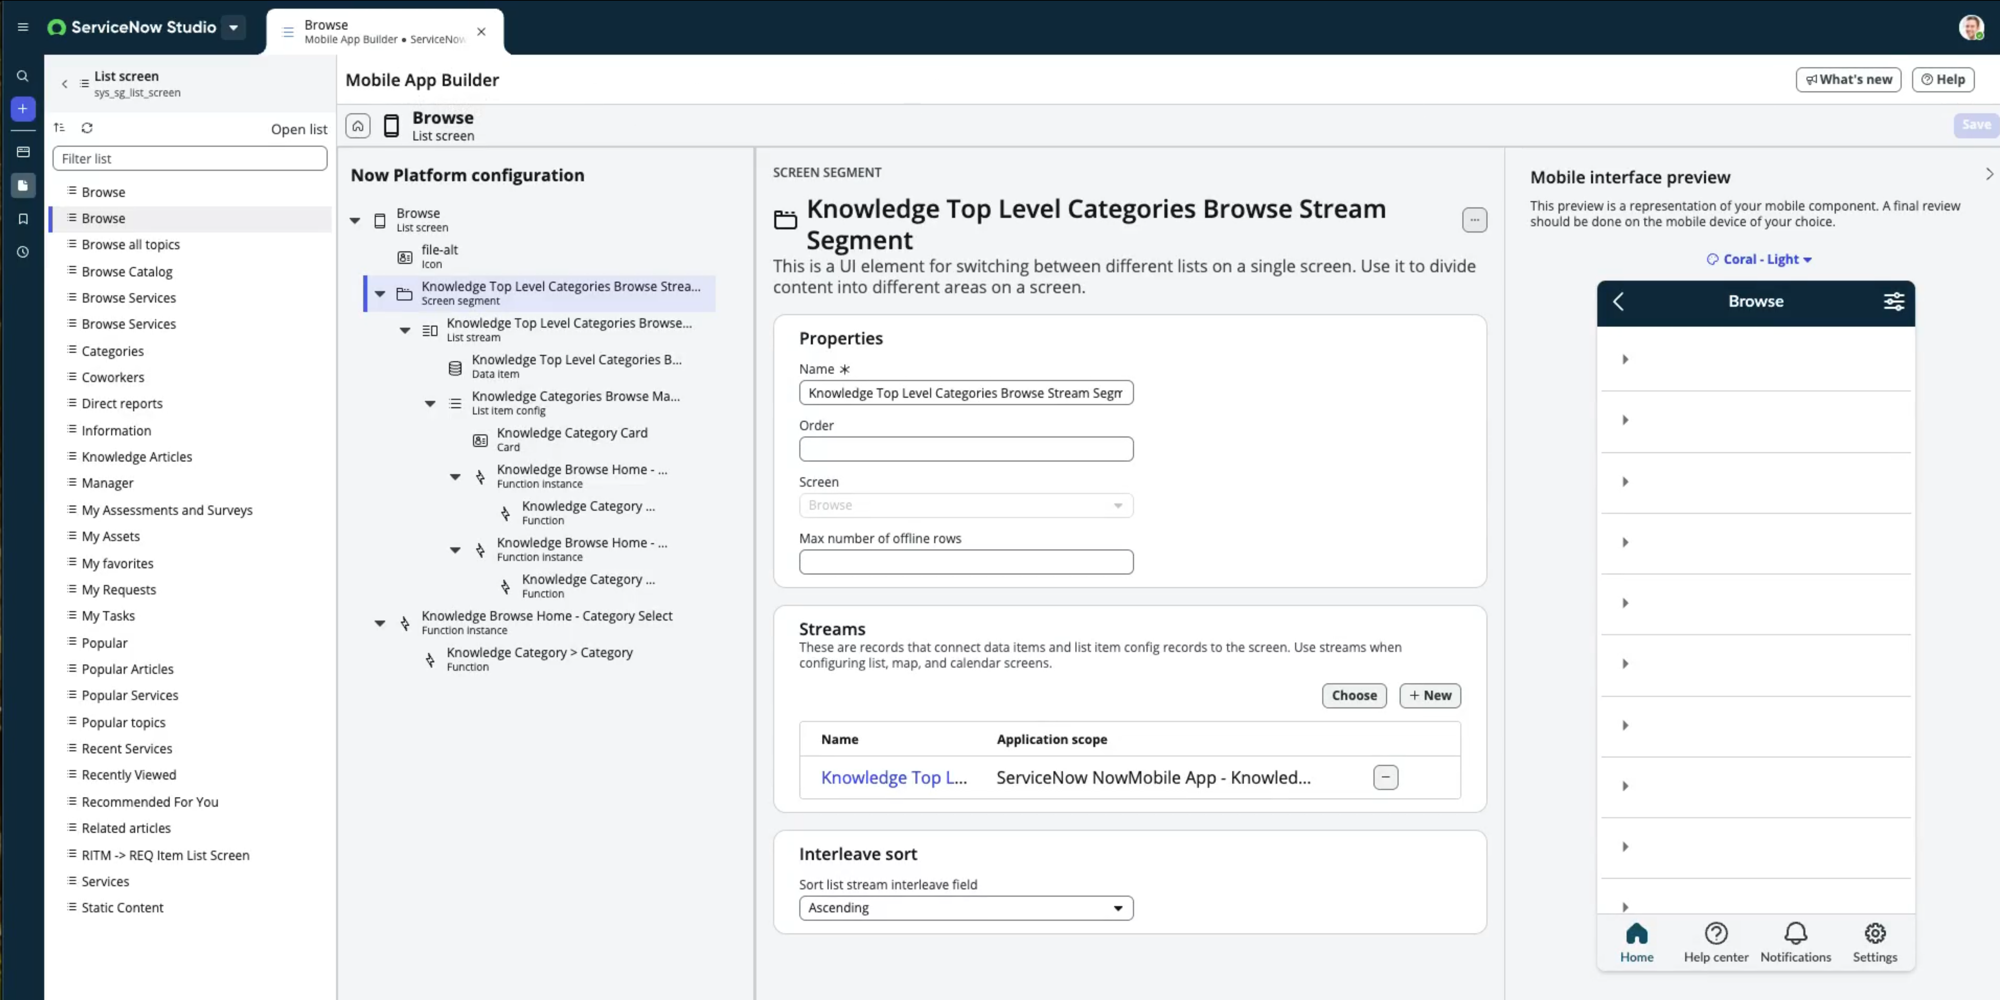
Task: Tap the Settings gear in the mobile preview
Action: (x=1875, y=943)
